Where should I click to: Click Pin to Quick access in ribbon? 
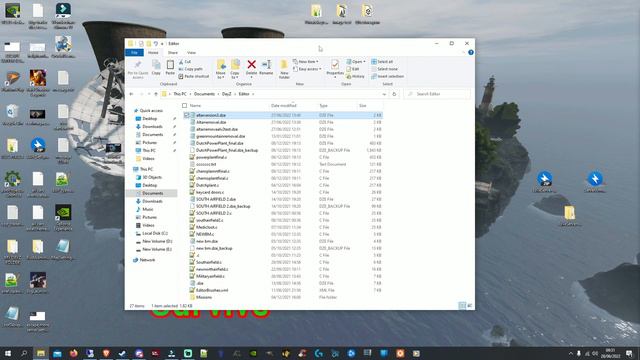(138, 69)
